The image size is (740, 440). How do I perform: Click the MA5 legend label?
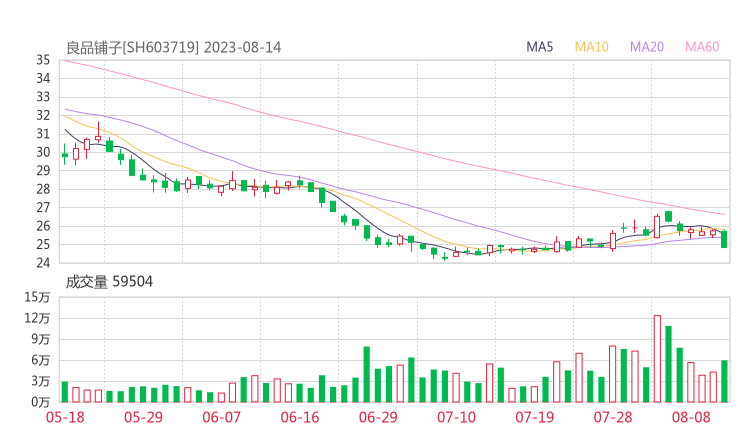point(539,47)
